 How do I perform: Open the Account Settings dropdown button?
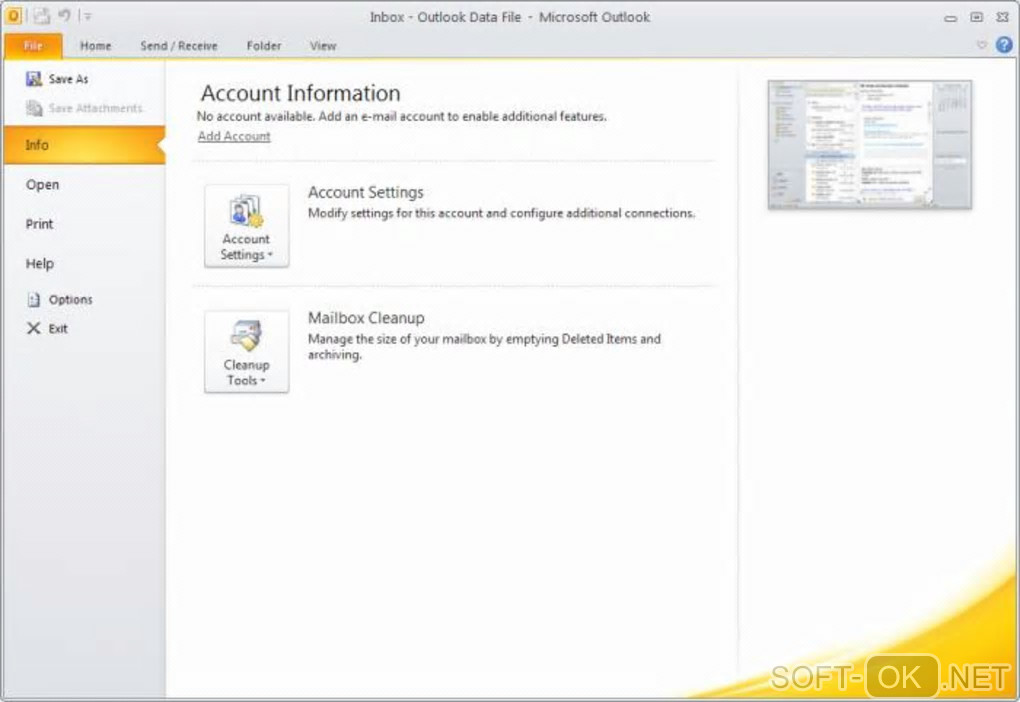pyautogui.click(x=247, y=226)
